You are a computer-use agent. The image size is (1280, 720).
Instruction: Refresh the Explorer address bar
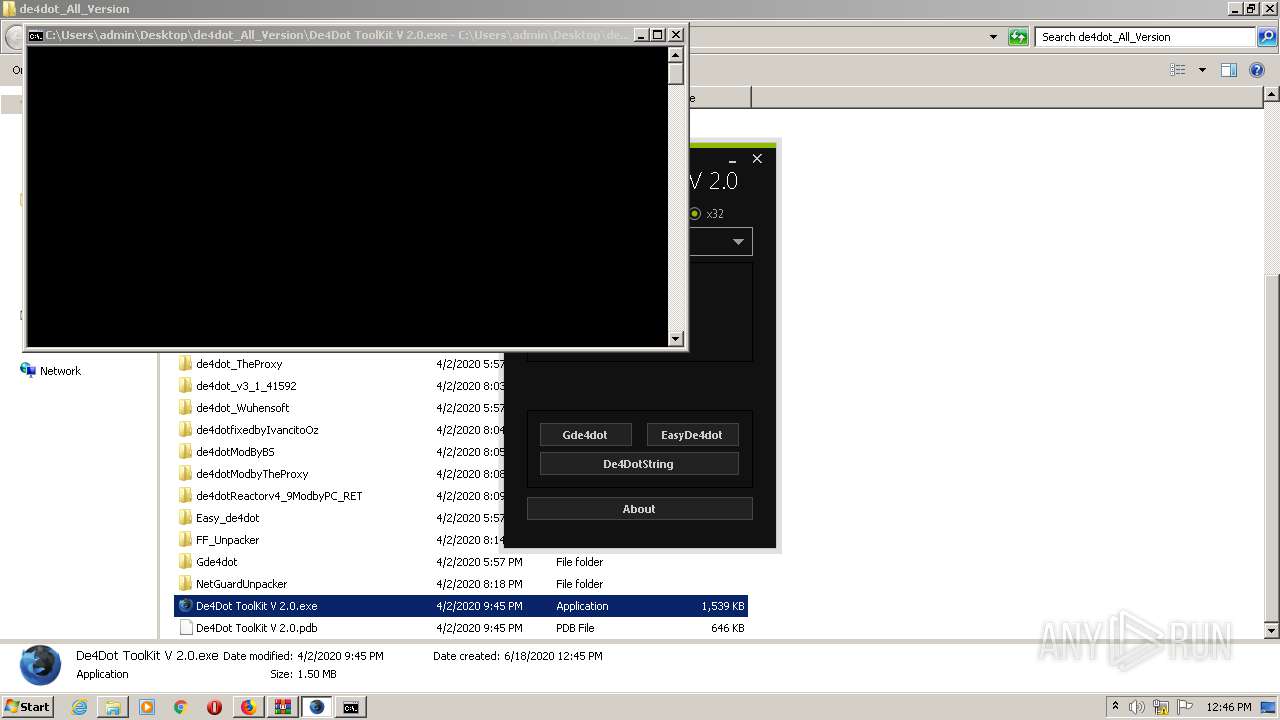click(1018, 37)
